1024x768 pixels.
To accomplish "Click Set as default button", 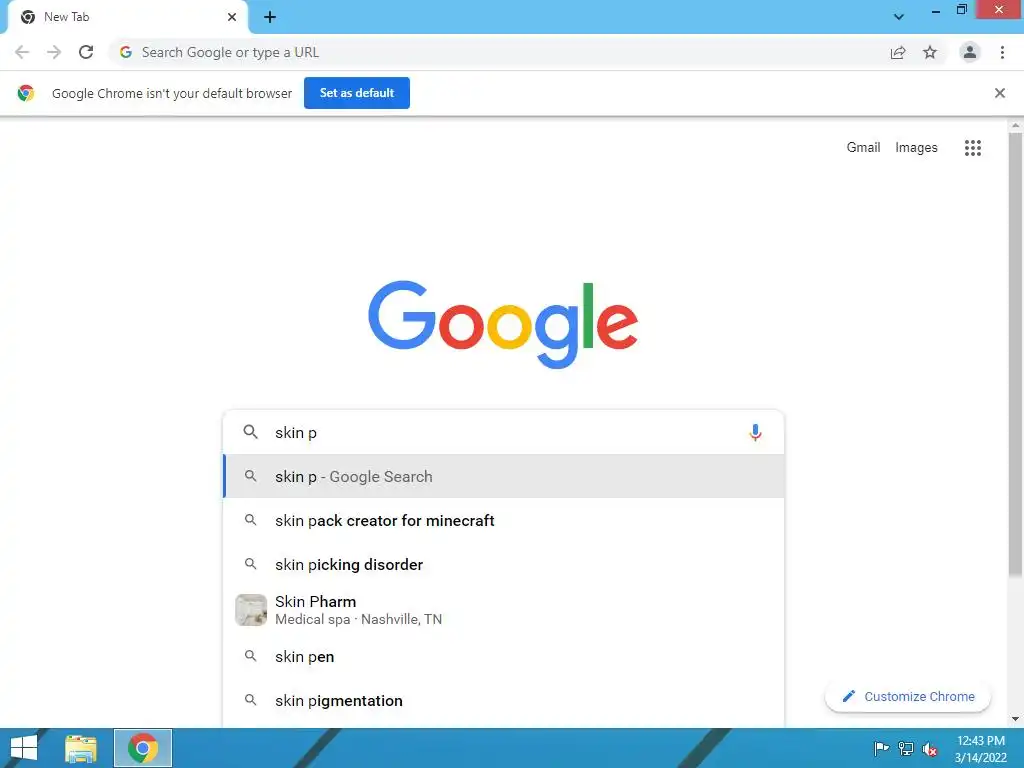I will pos(357,93).
